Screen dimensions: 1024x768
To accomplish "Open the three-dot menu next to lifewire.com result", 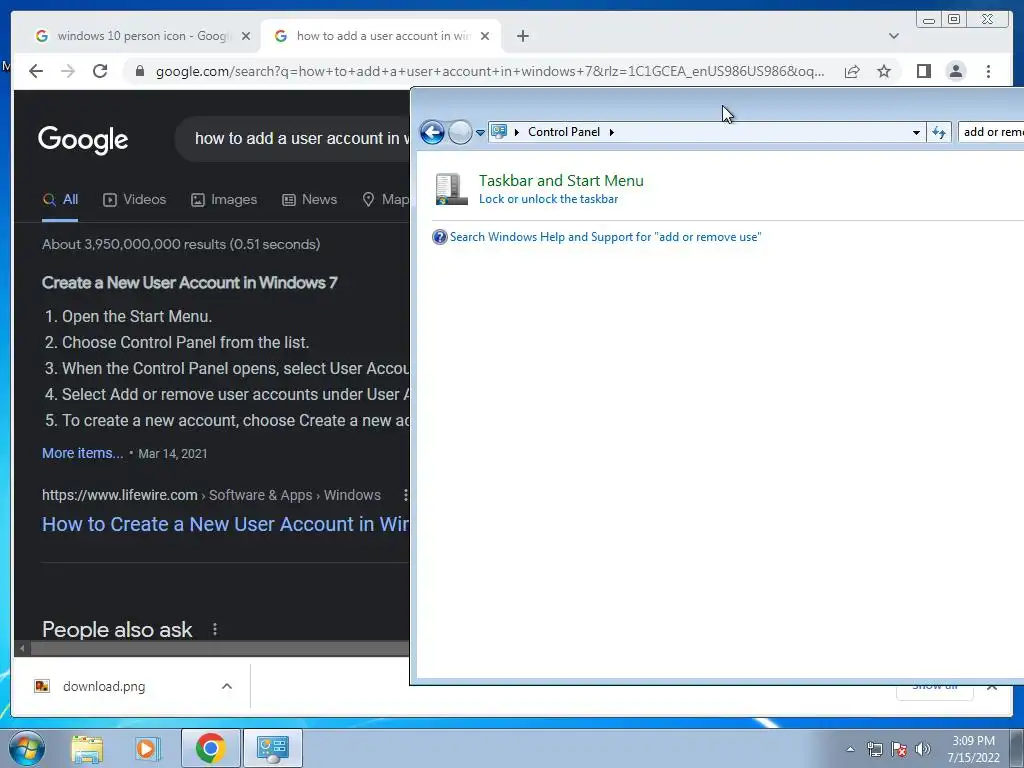I will (406, 495).
